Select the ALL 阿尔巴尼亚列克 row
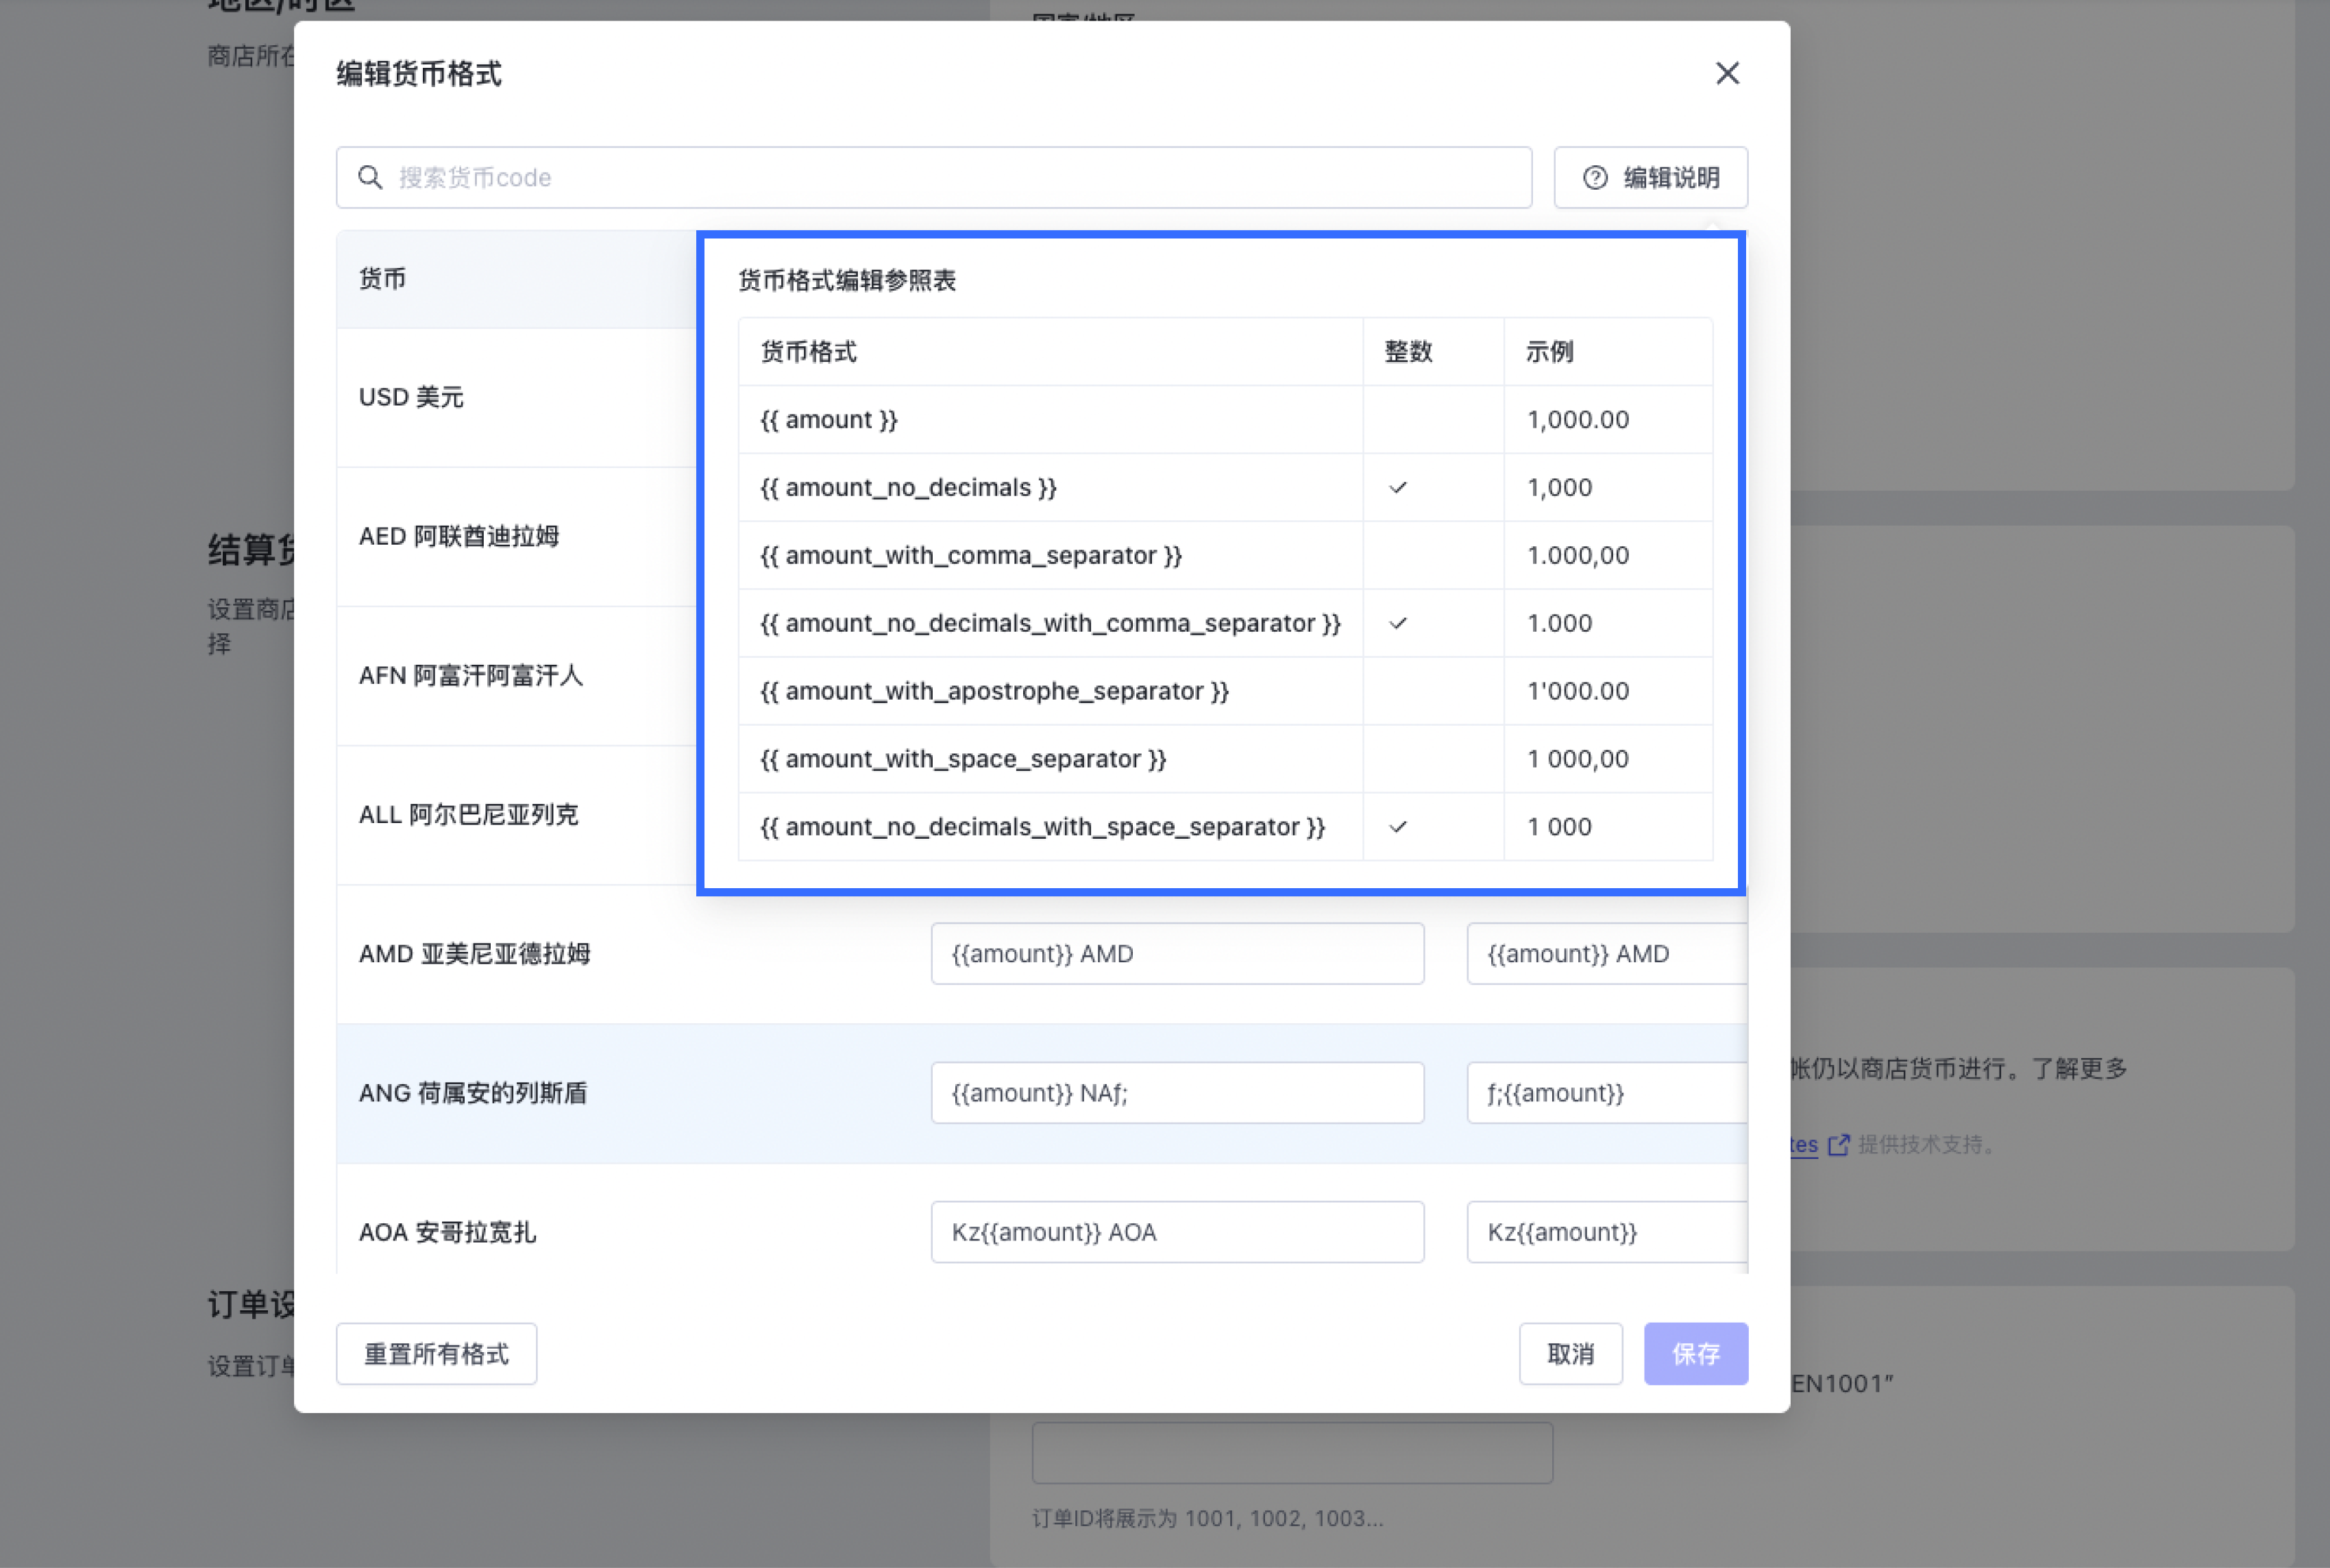Image resolution: width=2330 pixels, height=1568 pixels. 516,814
